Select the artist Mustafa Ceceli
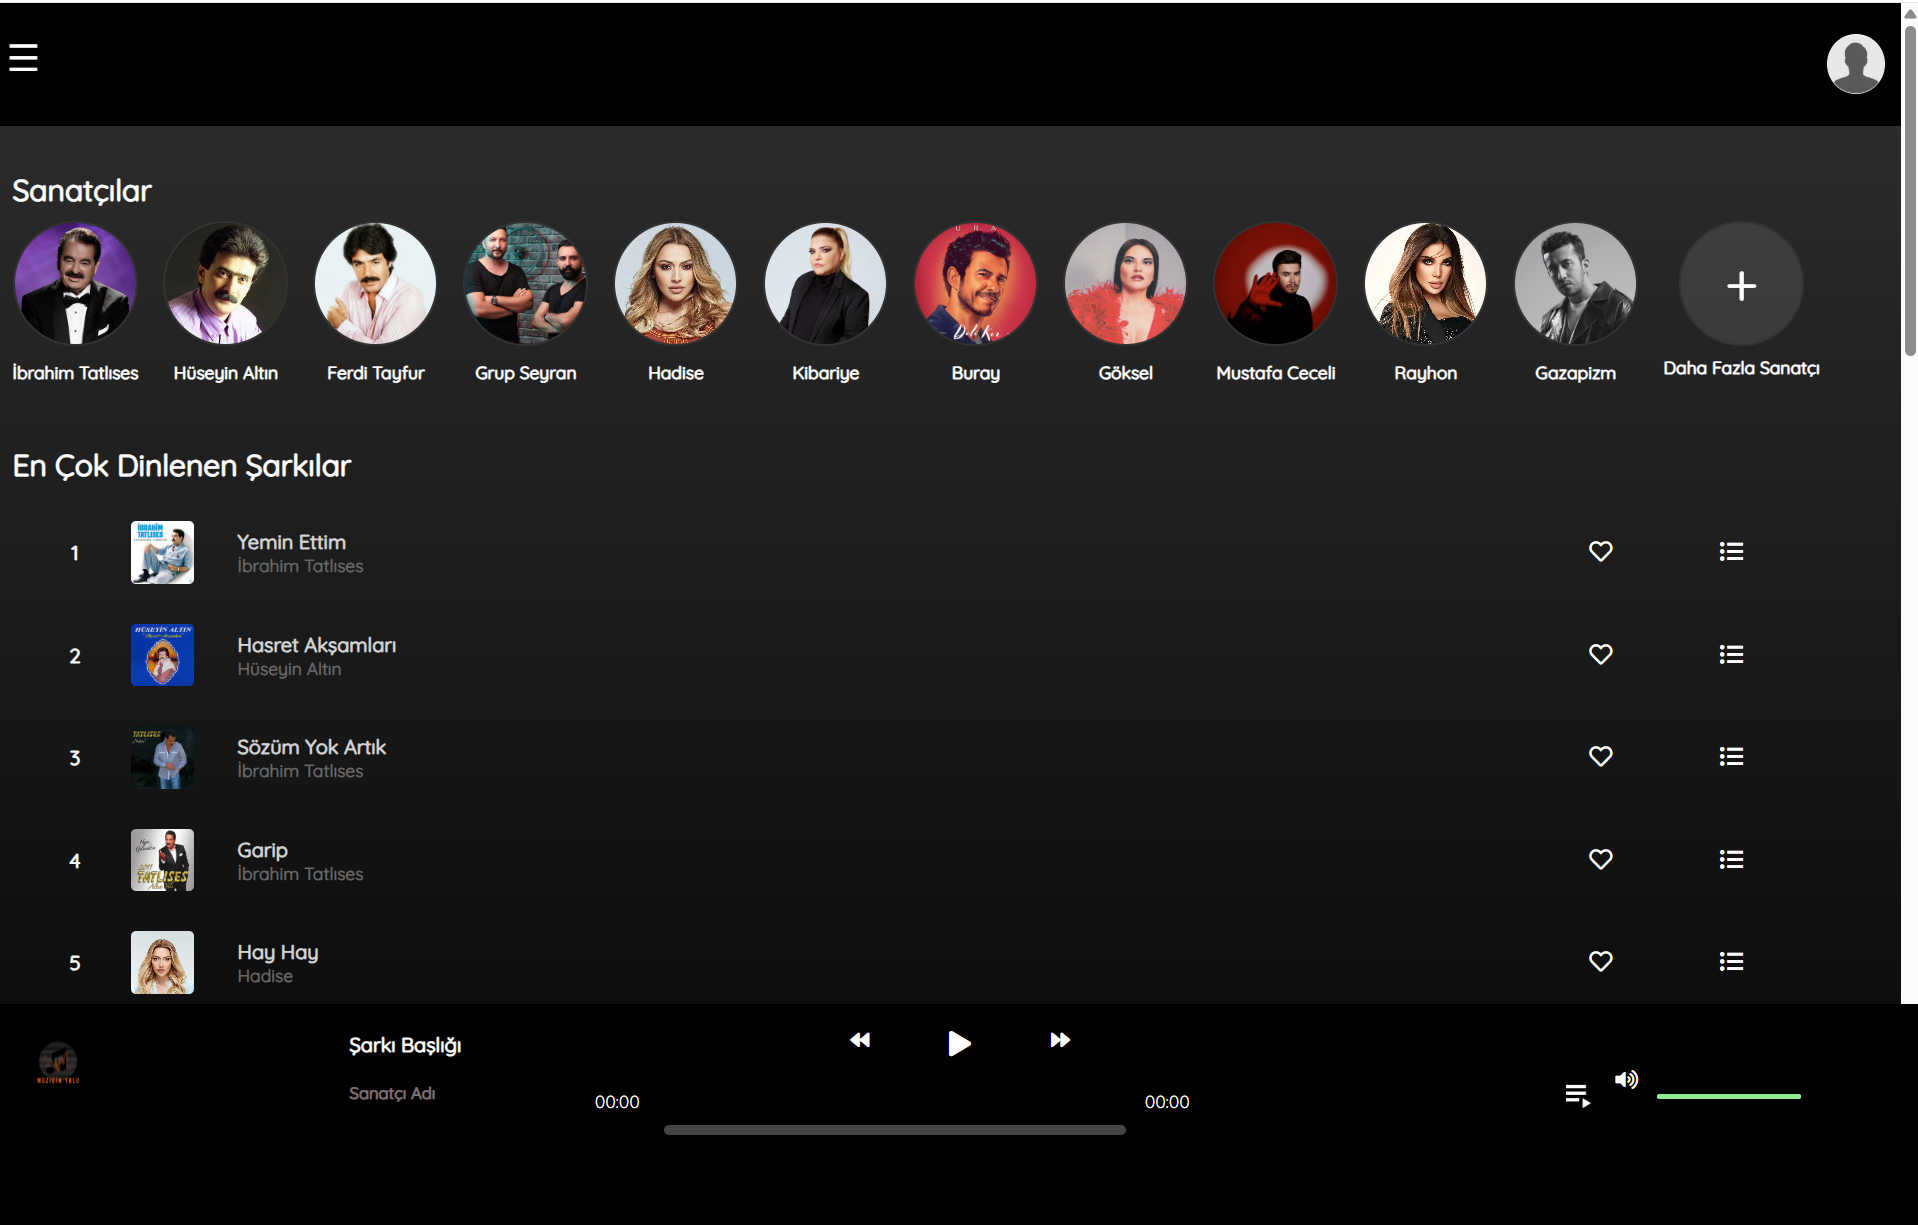Image resolution: width=1918 pixels, height=1225 pixels. coord(1275,284)
